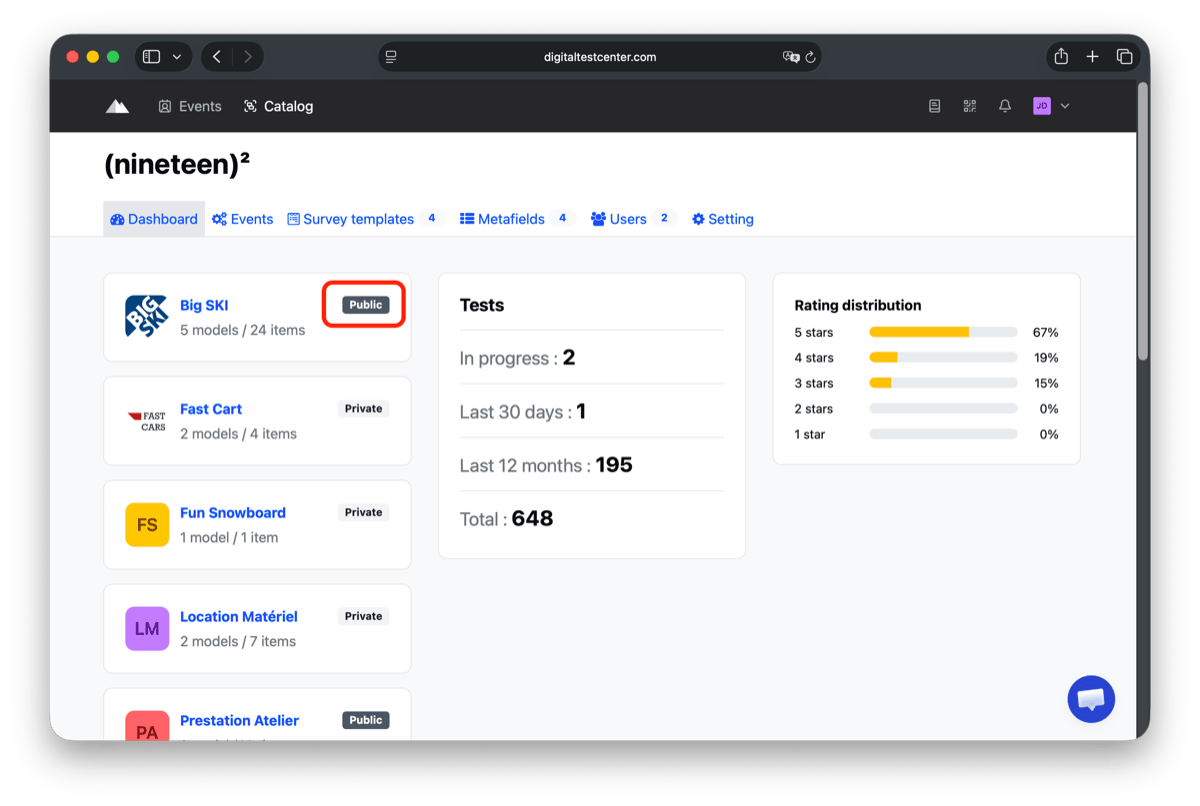Click the page vertical scrollbar
Image resolution: width=1200 pixels, height=806 pixels.
coord(1142,221)
